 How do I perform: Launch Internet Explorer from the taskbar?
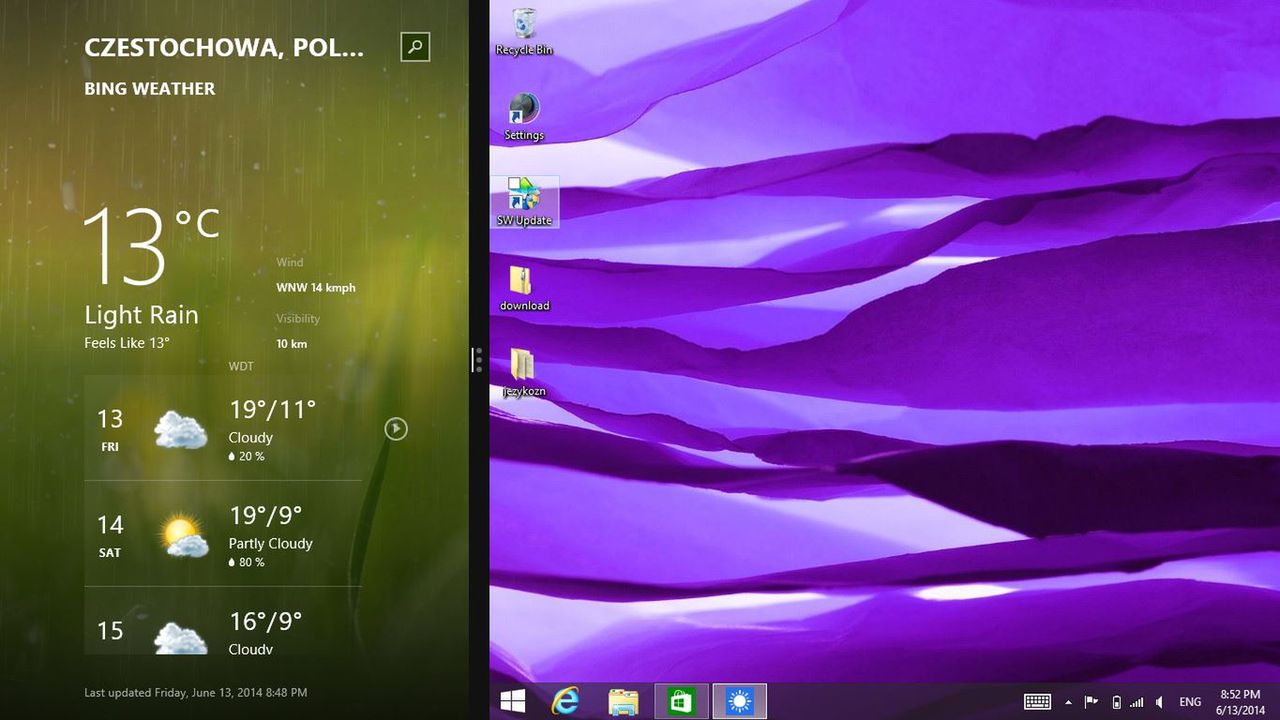tap(566, 701)
